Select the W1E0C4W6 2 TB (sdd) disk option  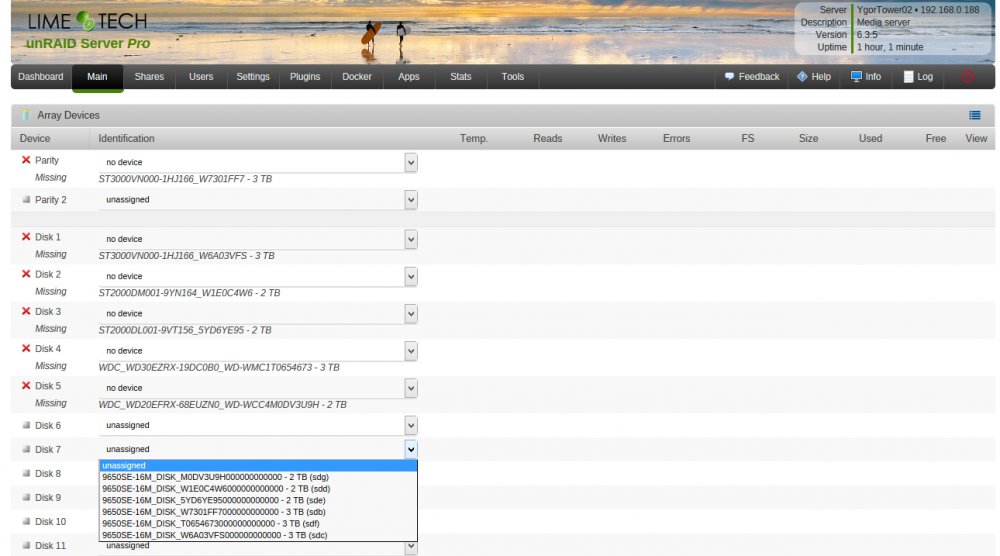tap(258, 489)
